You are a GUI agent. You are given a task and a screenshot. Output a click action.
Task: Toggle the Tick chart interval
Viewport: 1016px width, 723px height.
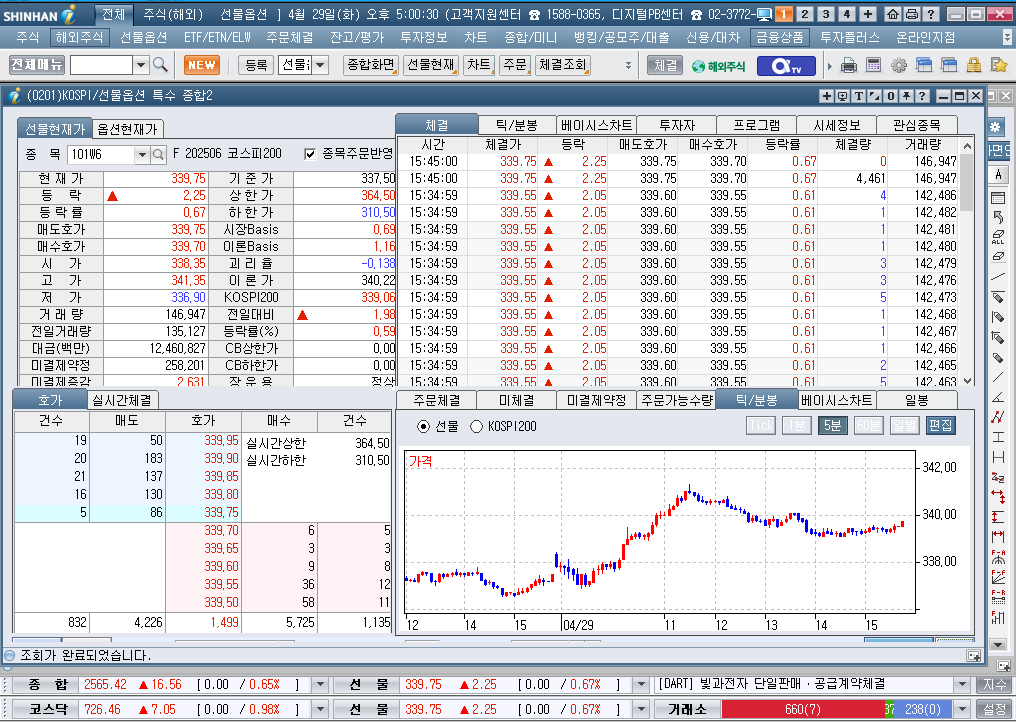pyautogui.click(x=761, y=425)
